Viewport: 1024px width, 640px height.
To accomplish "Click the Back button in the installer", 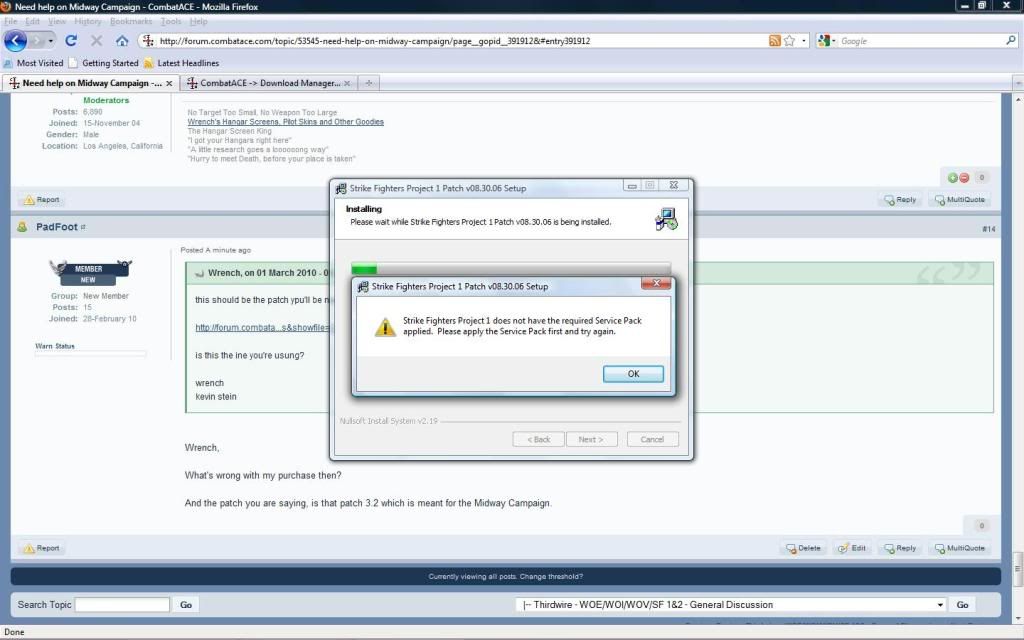I will pyautogui.click(x=539, y=440).
